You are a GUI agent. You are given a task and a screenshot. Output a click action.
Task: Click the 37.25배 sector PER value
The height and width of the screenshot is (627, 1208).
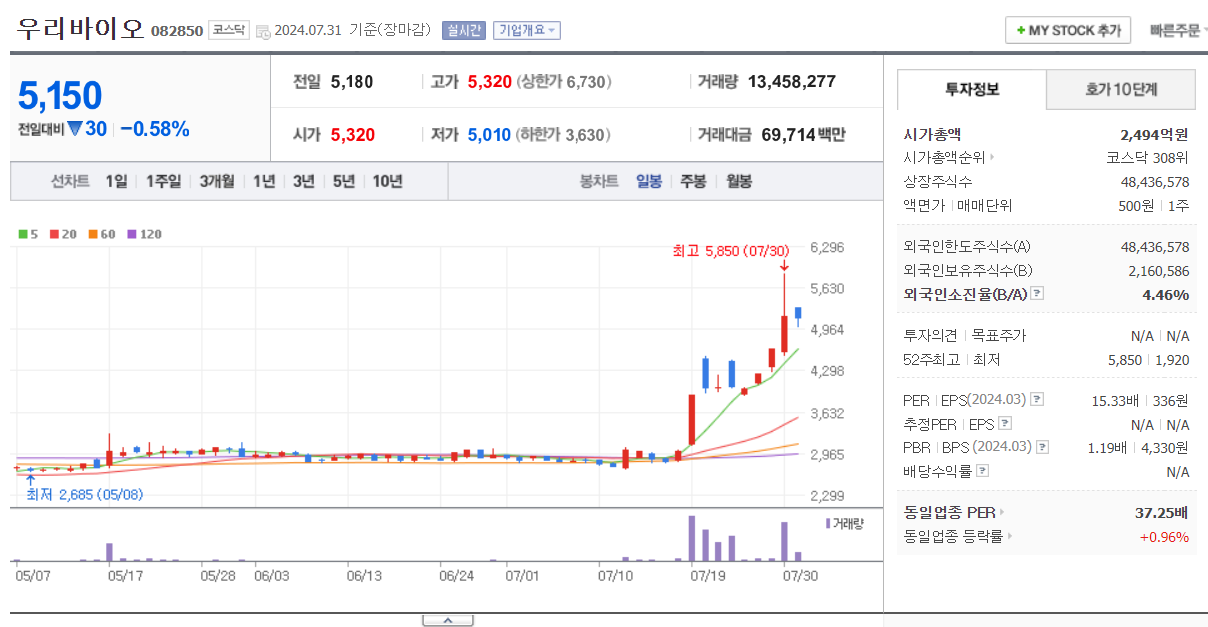(x=1160, y=512)
